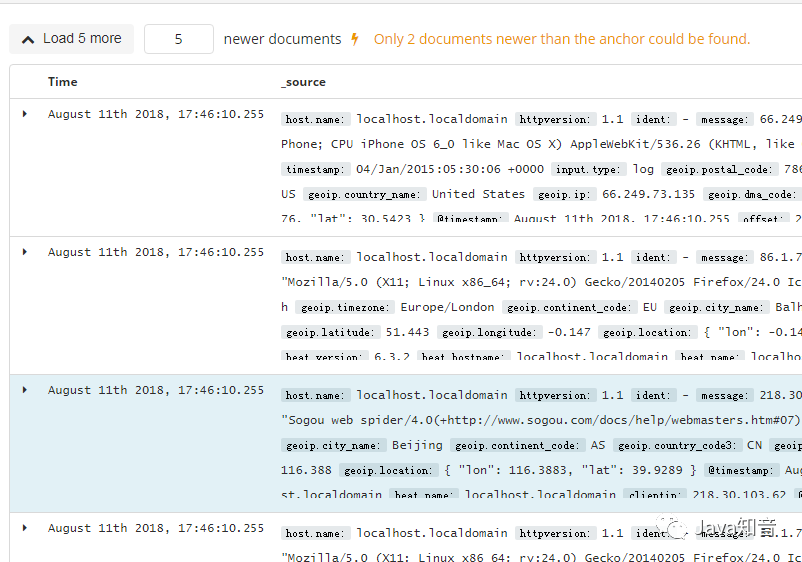Click geoip.dma_code field label

coord(752,195)
